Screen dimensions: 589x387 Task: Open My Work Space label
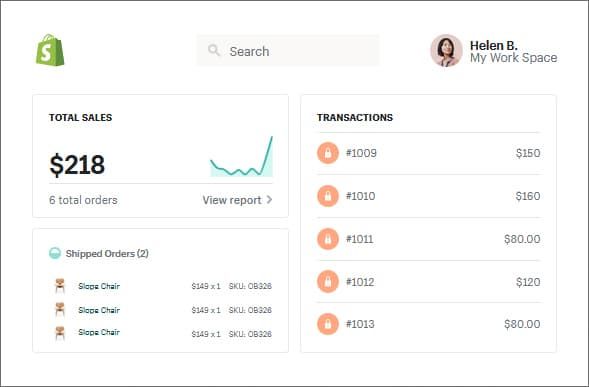pos(513,58)
